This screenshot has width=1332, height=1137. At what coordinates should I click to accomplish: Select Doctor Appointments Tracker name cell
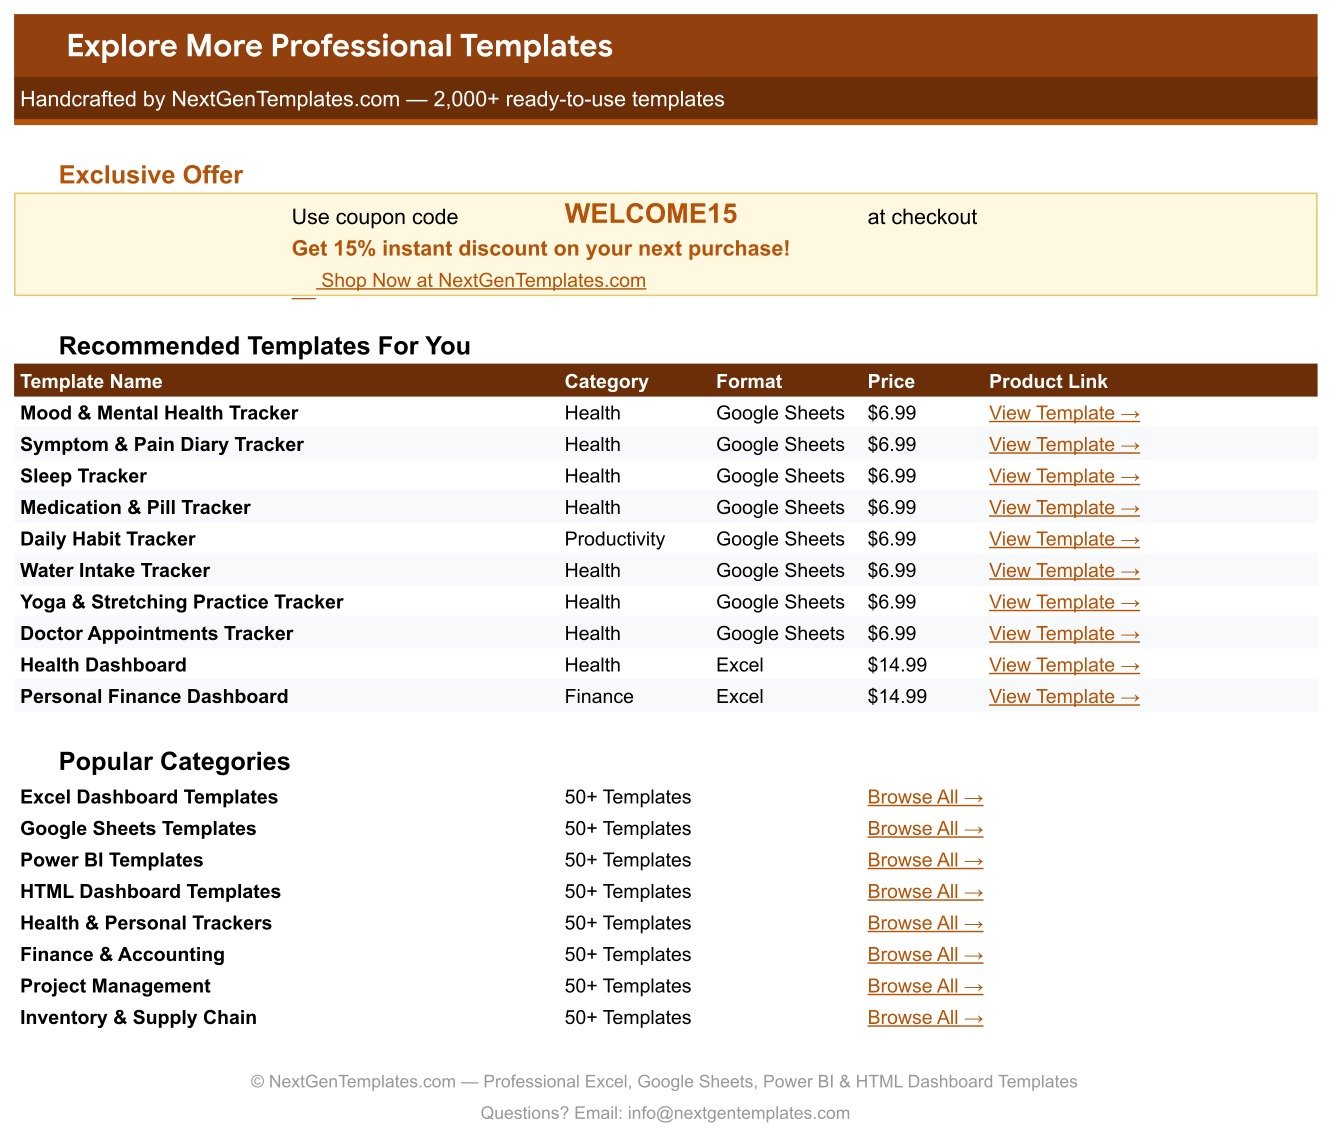click(x=157, y=634)
